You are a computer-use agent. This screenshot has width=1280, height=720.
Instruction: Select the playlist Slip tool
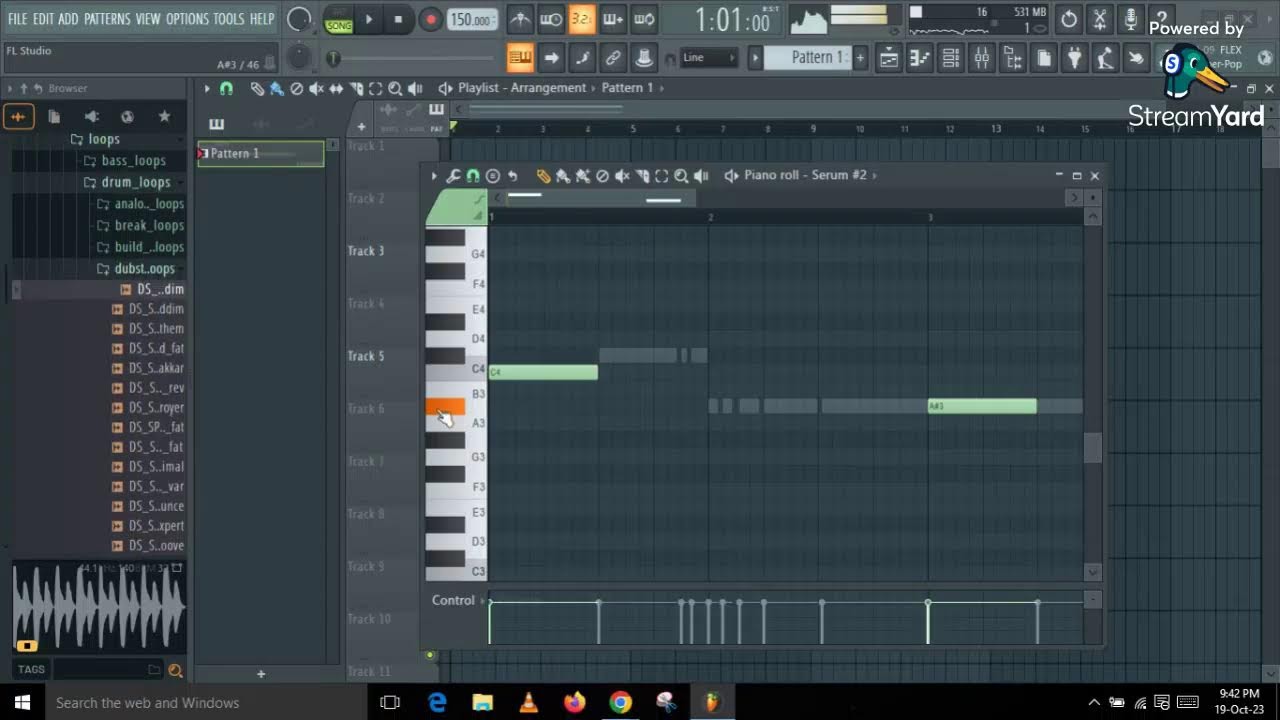[336, 89]
